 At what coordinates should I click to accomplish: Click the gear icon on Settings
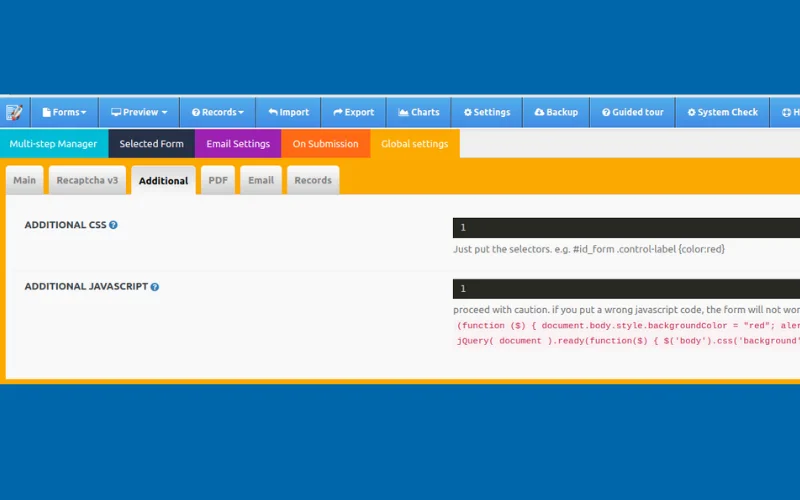click(468, 112)
